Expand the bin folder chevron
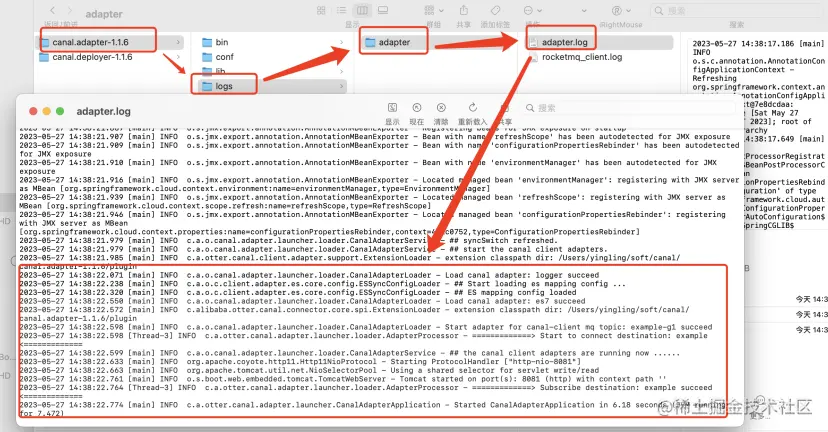Viewport: 828px width, 432px height. tap(342, 42)
